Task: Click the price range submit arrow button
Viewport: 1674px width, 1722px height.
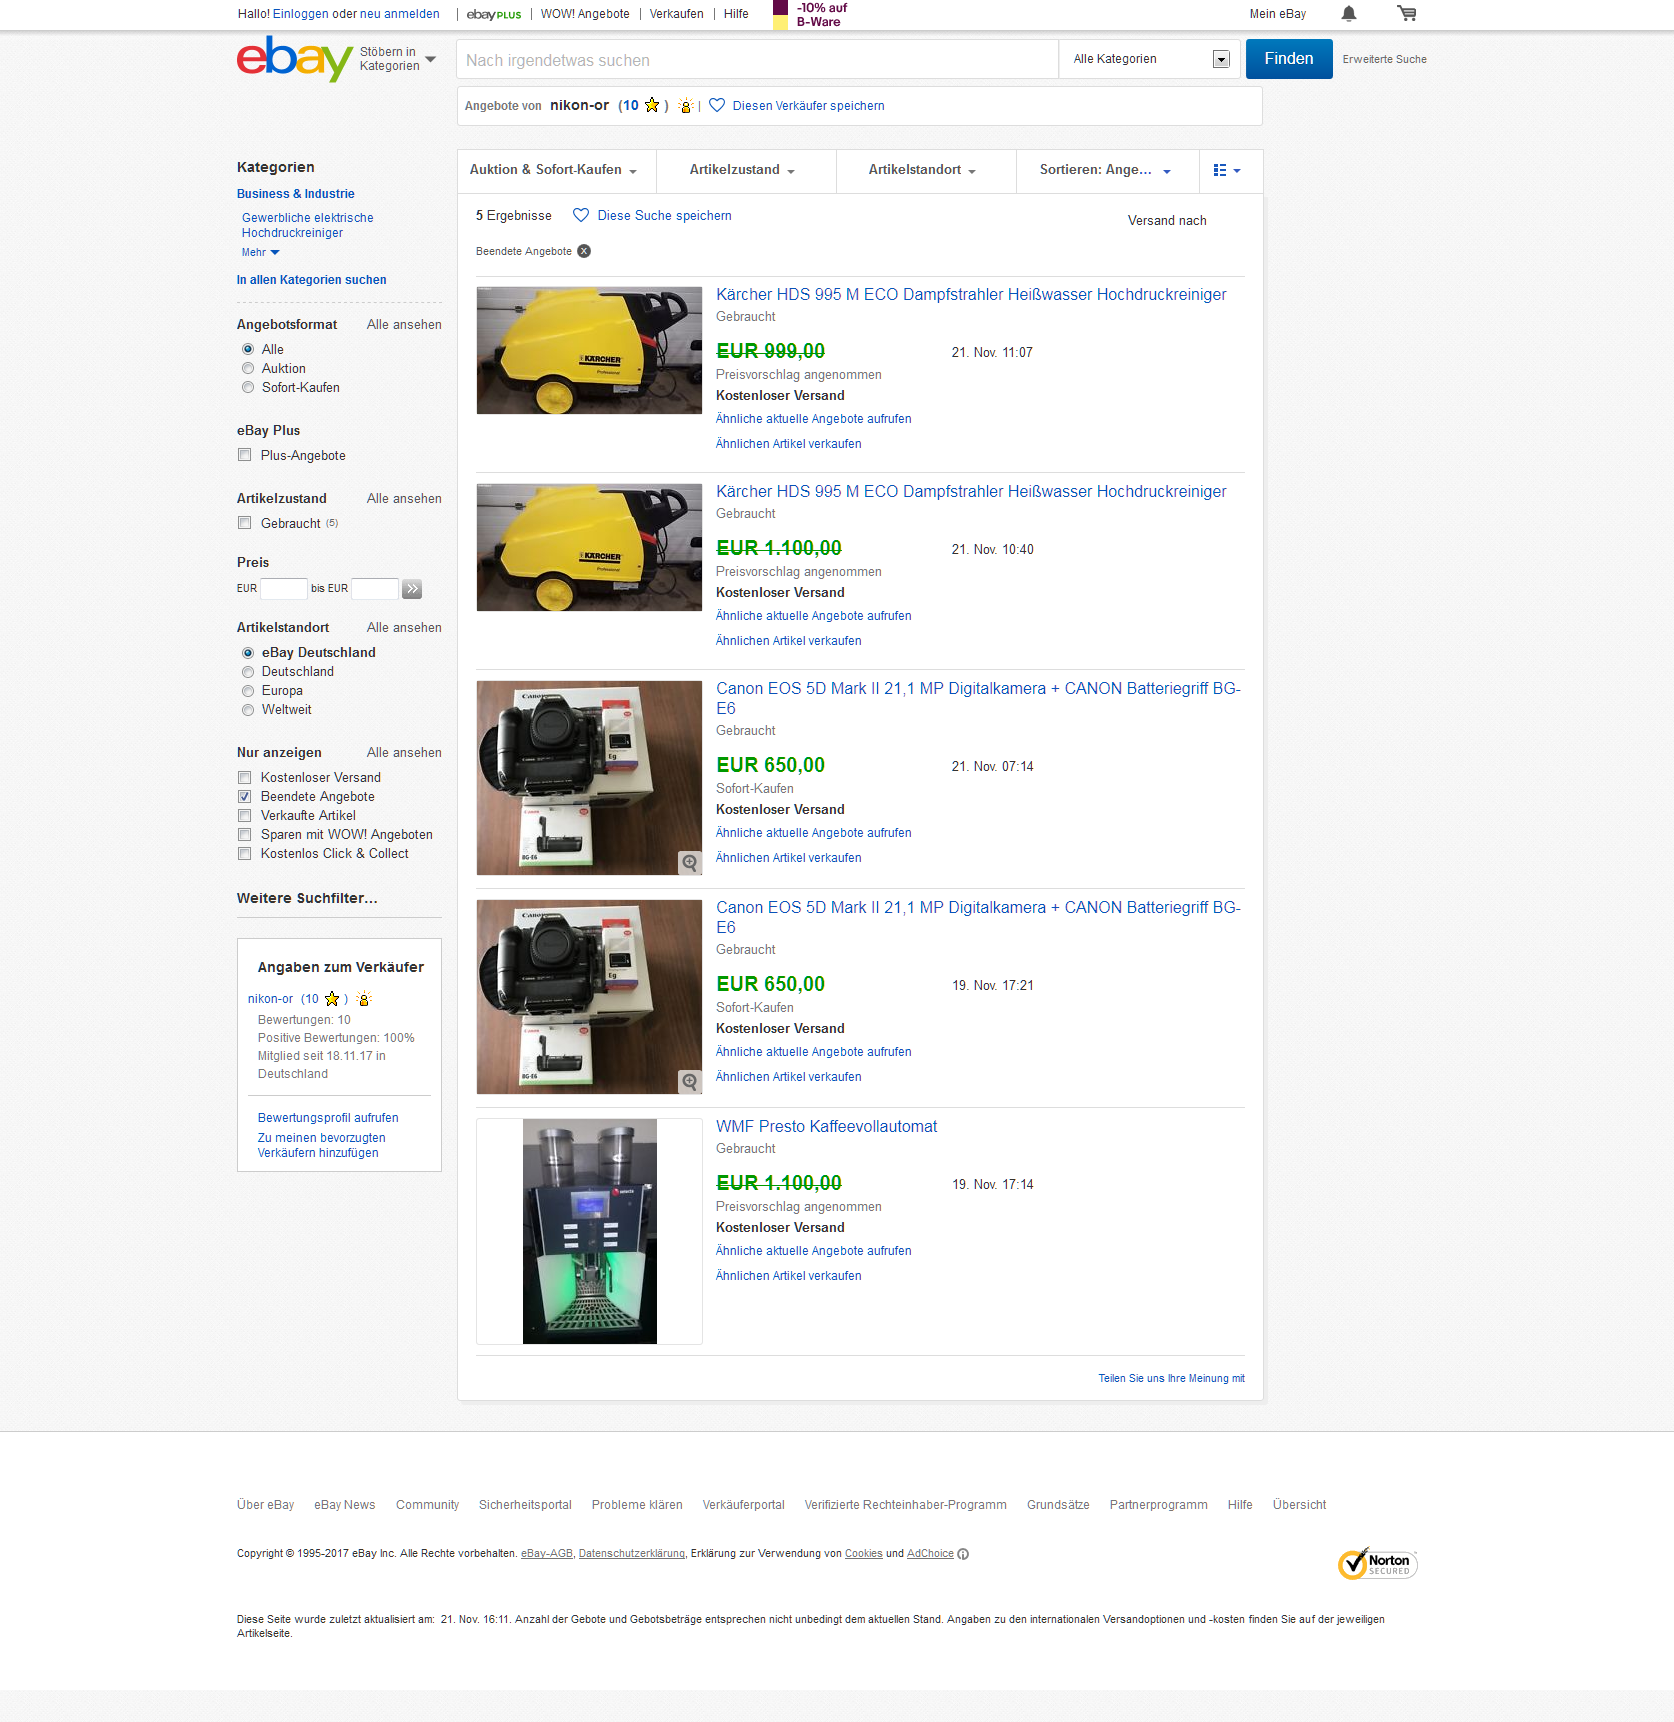Action: (412, 589)
